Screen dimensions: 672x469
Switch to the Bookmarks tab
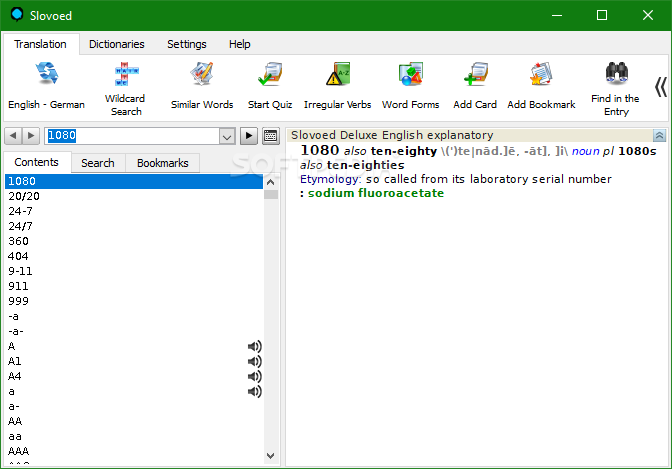(162, 163)
